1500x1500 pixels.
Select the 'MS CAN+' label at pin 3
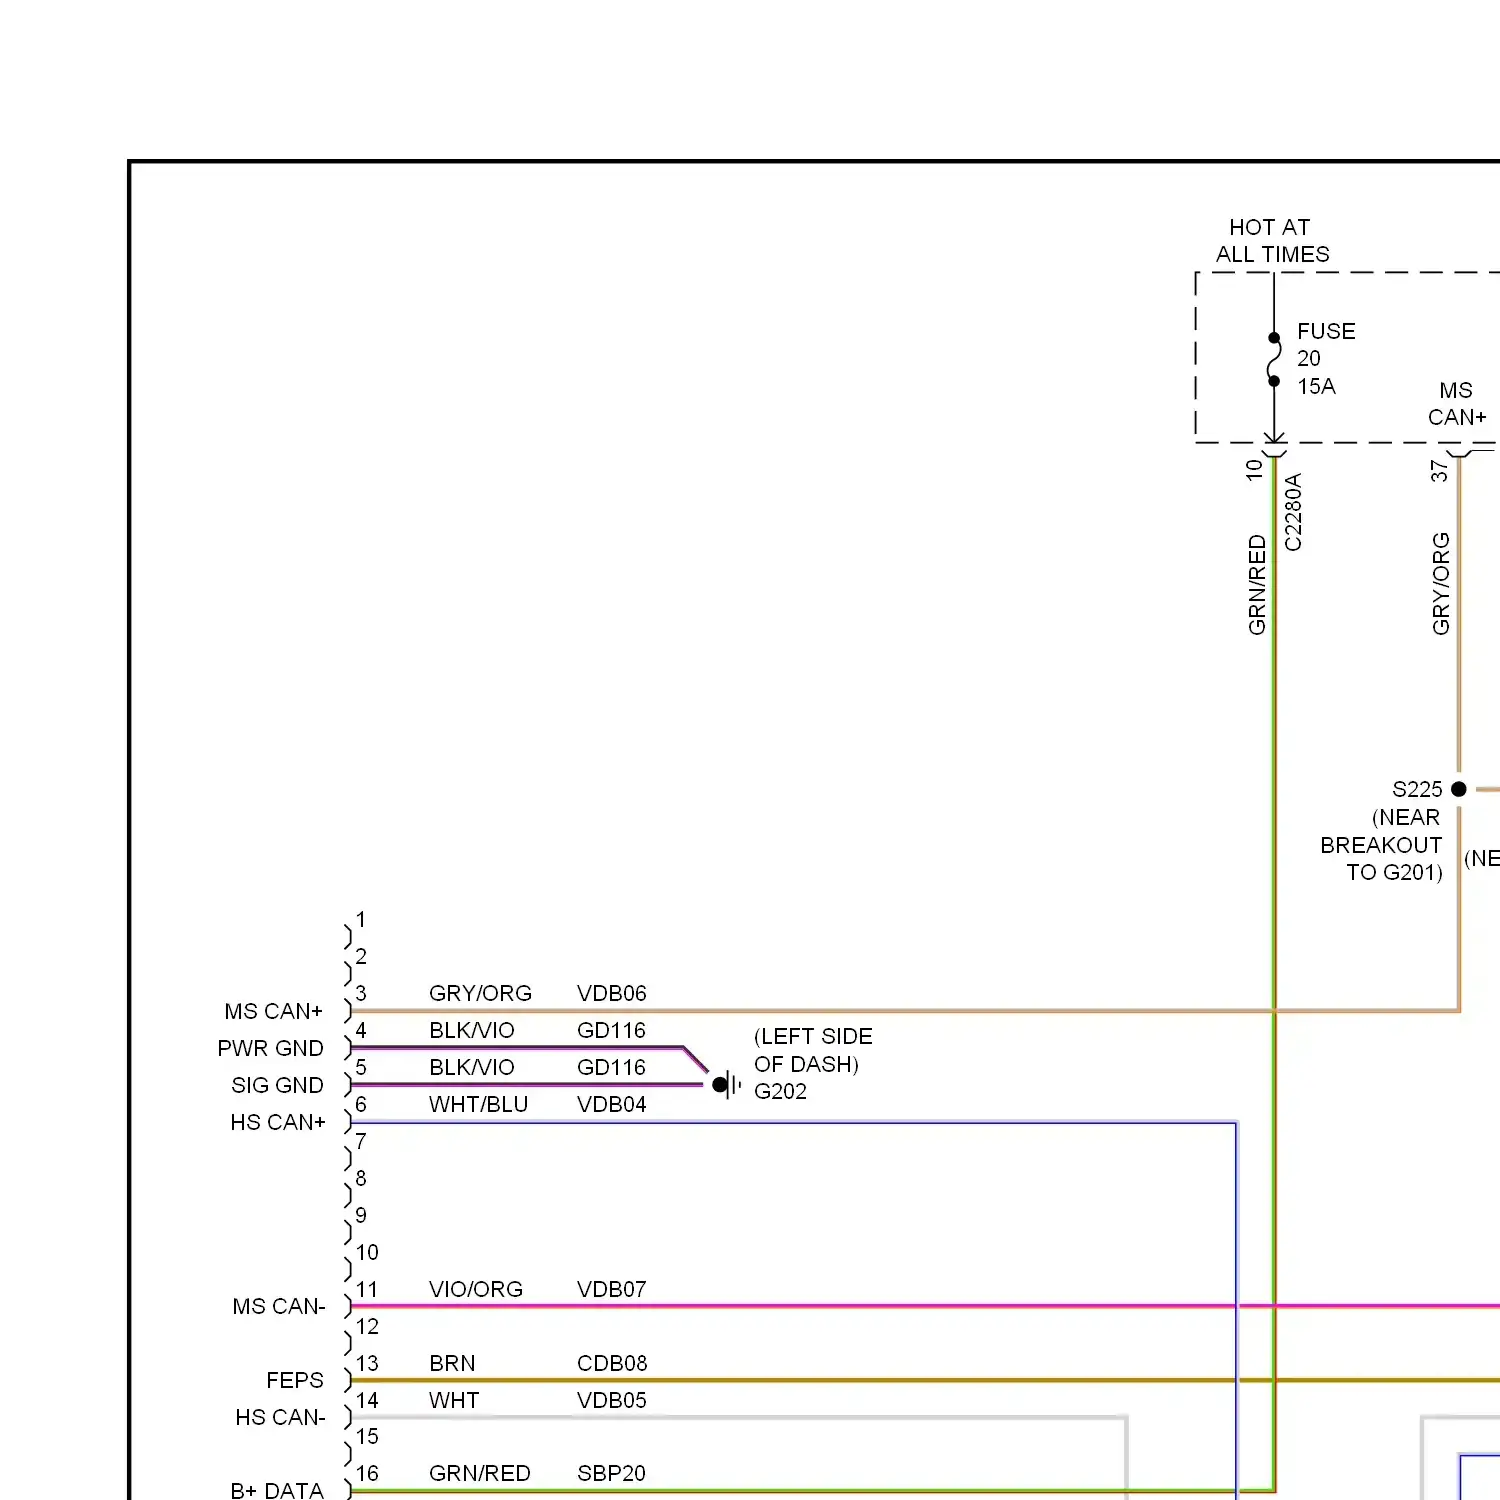pyautogui.click(x=274, y=1011)
